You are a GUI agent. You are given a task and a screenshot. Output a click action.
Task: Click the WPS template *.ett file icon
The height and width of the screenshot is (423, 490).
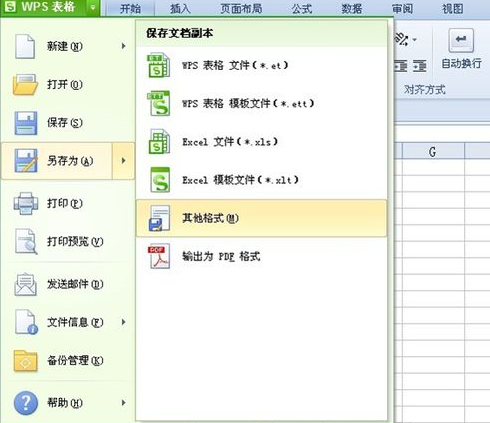tap(159, 104)
